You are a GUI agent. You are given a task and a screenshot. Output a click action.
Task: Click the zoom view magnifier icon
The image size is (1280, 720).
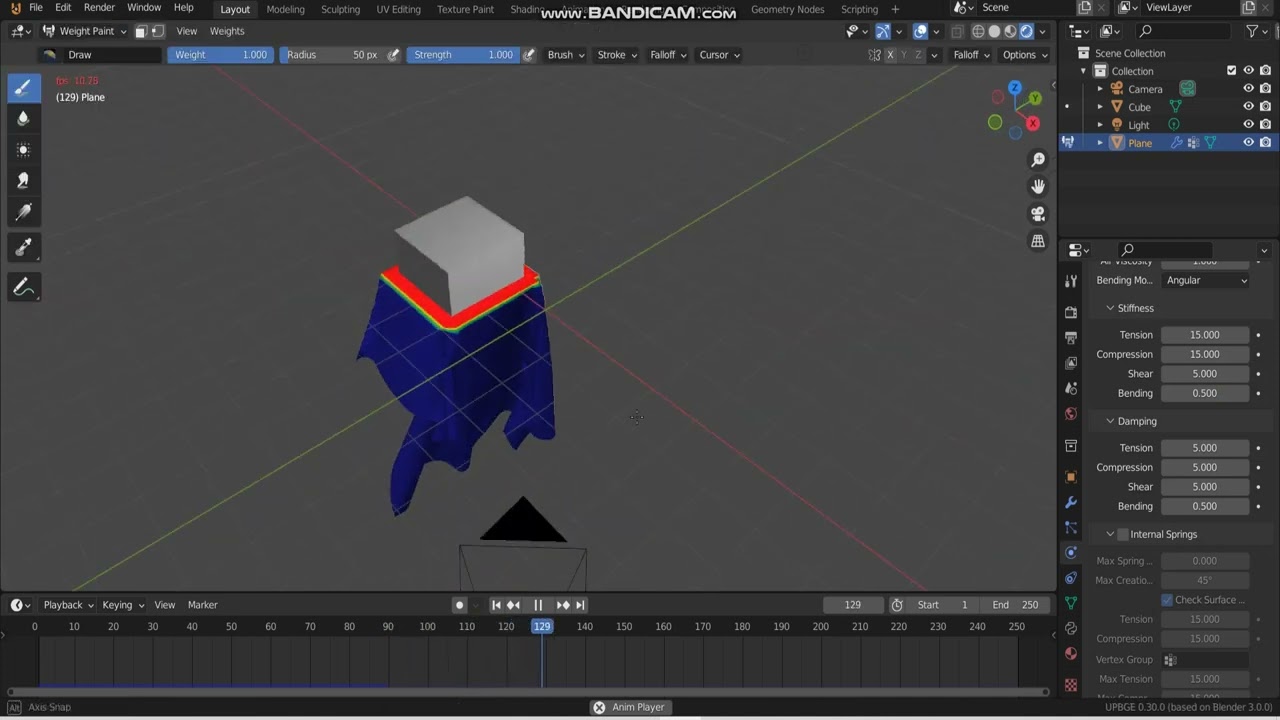pos(1038,160)
